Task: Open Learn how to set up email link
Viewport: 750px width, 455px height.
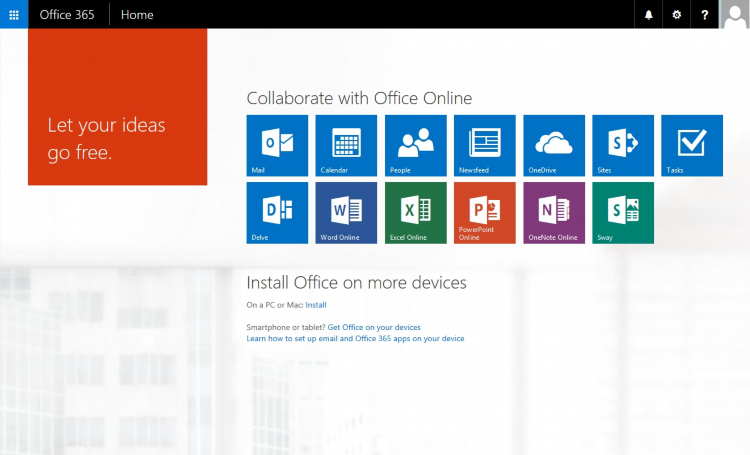Action: pyautogui.click(x=355, y=338)
